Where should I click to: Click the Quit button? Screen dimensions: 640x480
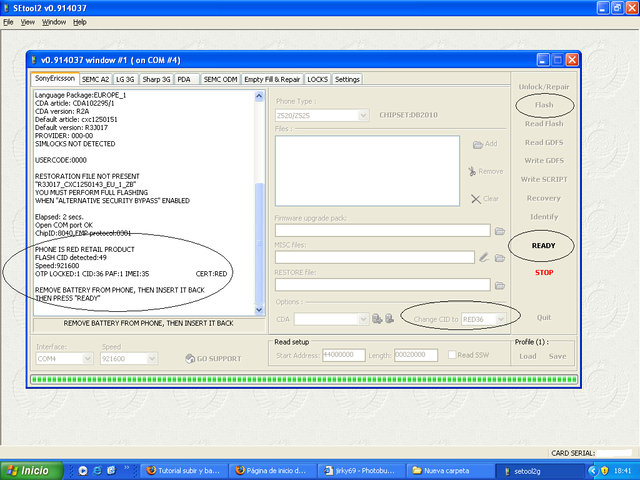click(x=544, y=318)
